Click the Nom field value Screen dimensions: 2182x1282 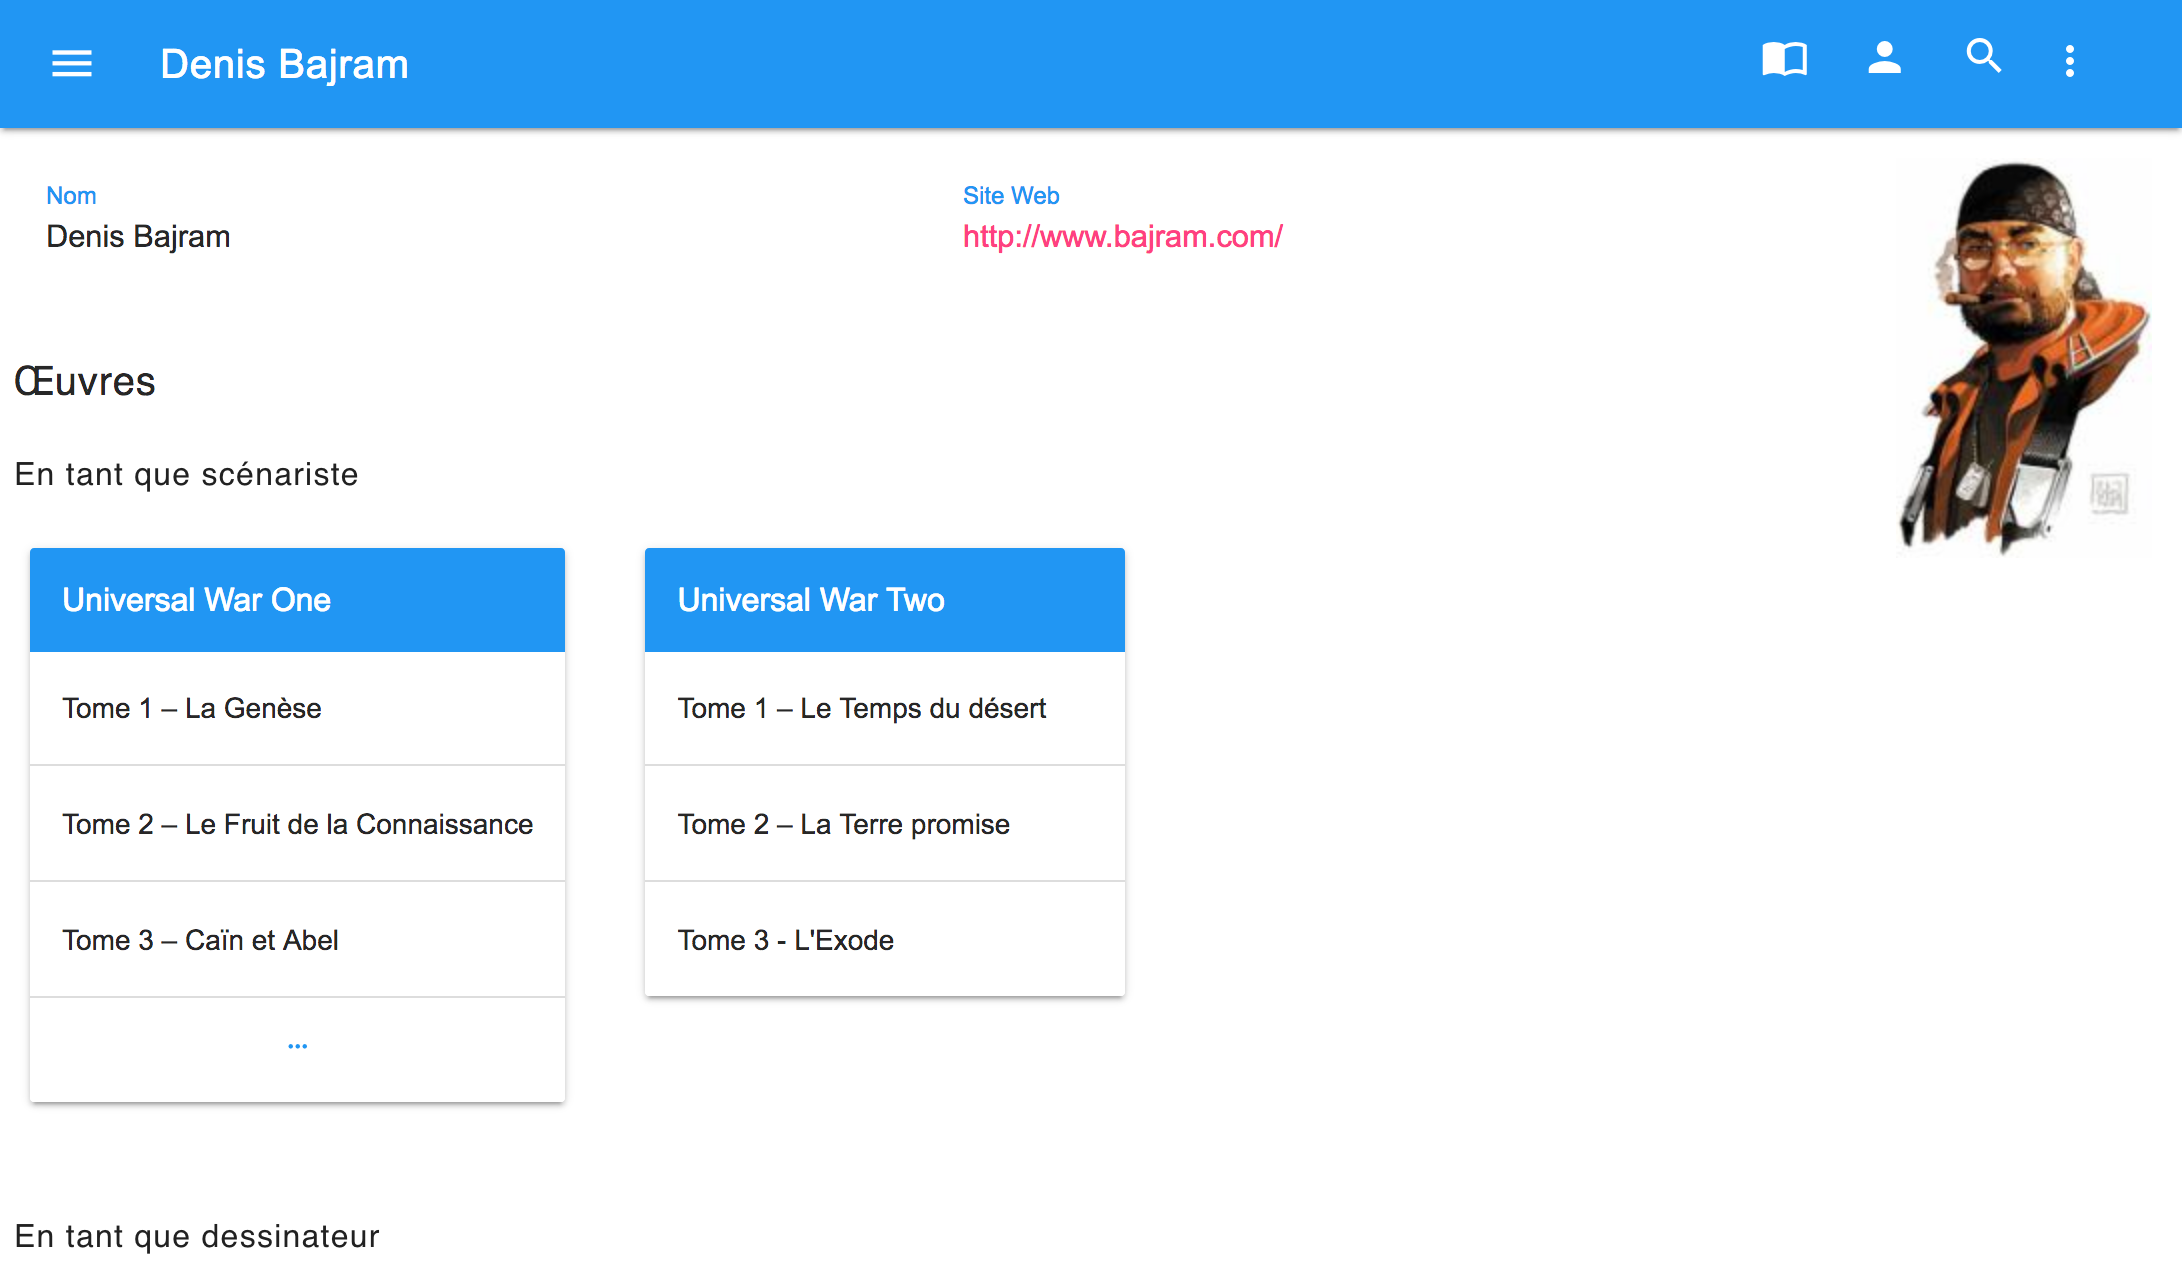[x=138, y=237]
